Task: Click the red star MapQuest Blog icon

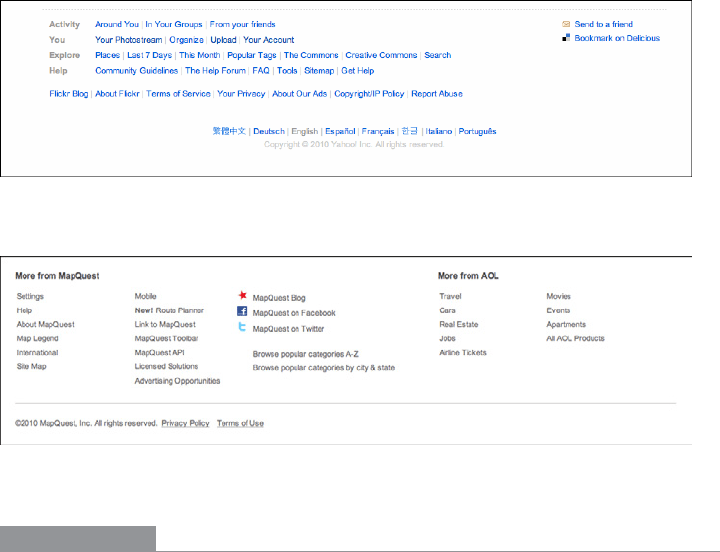Action: (242, 296)
